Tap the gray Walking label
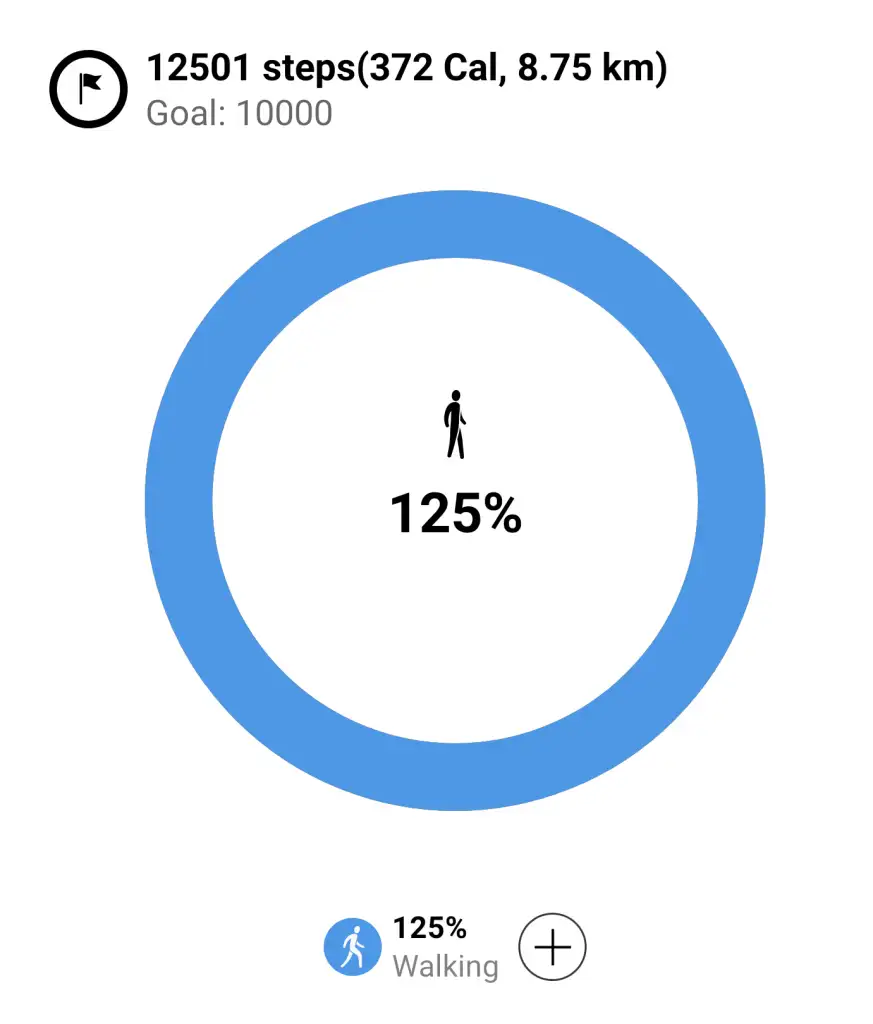 point(444,966)
